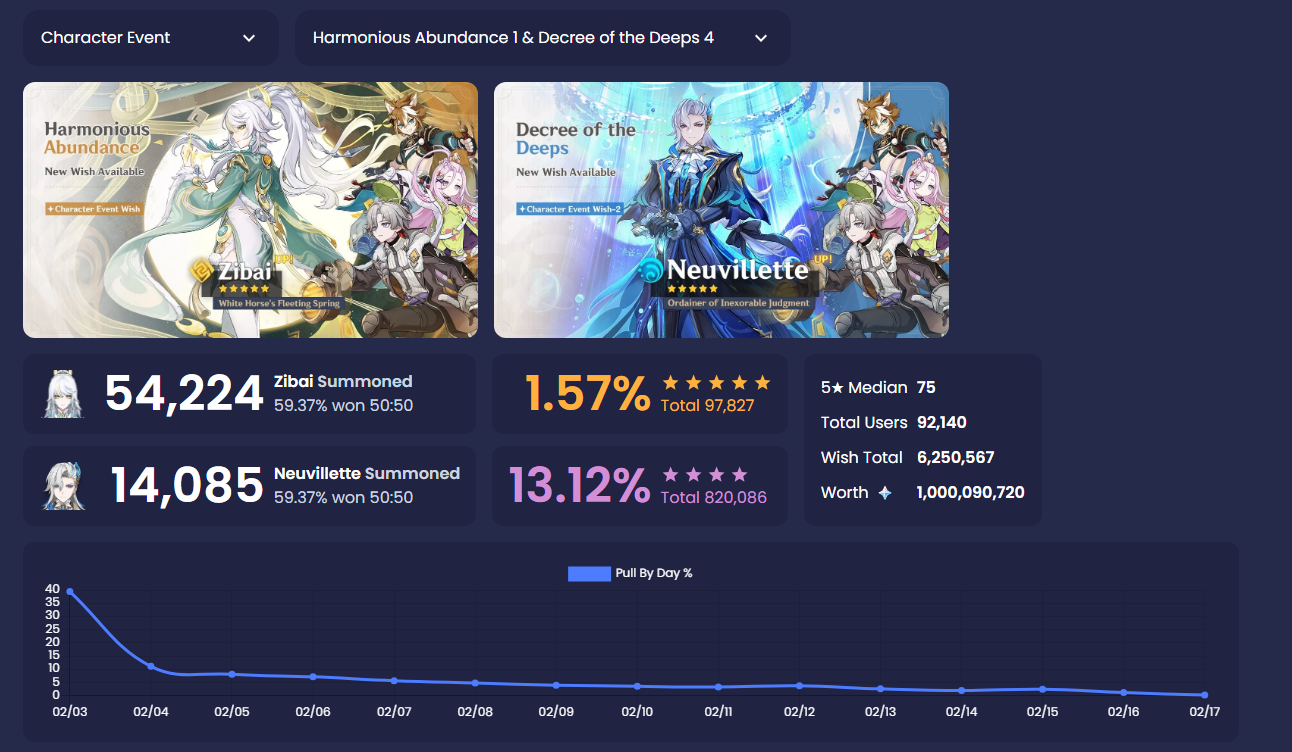
Task: Click the "Total 97,827" five-star total
Action: tap(708, 405)
